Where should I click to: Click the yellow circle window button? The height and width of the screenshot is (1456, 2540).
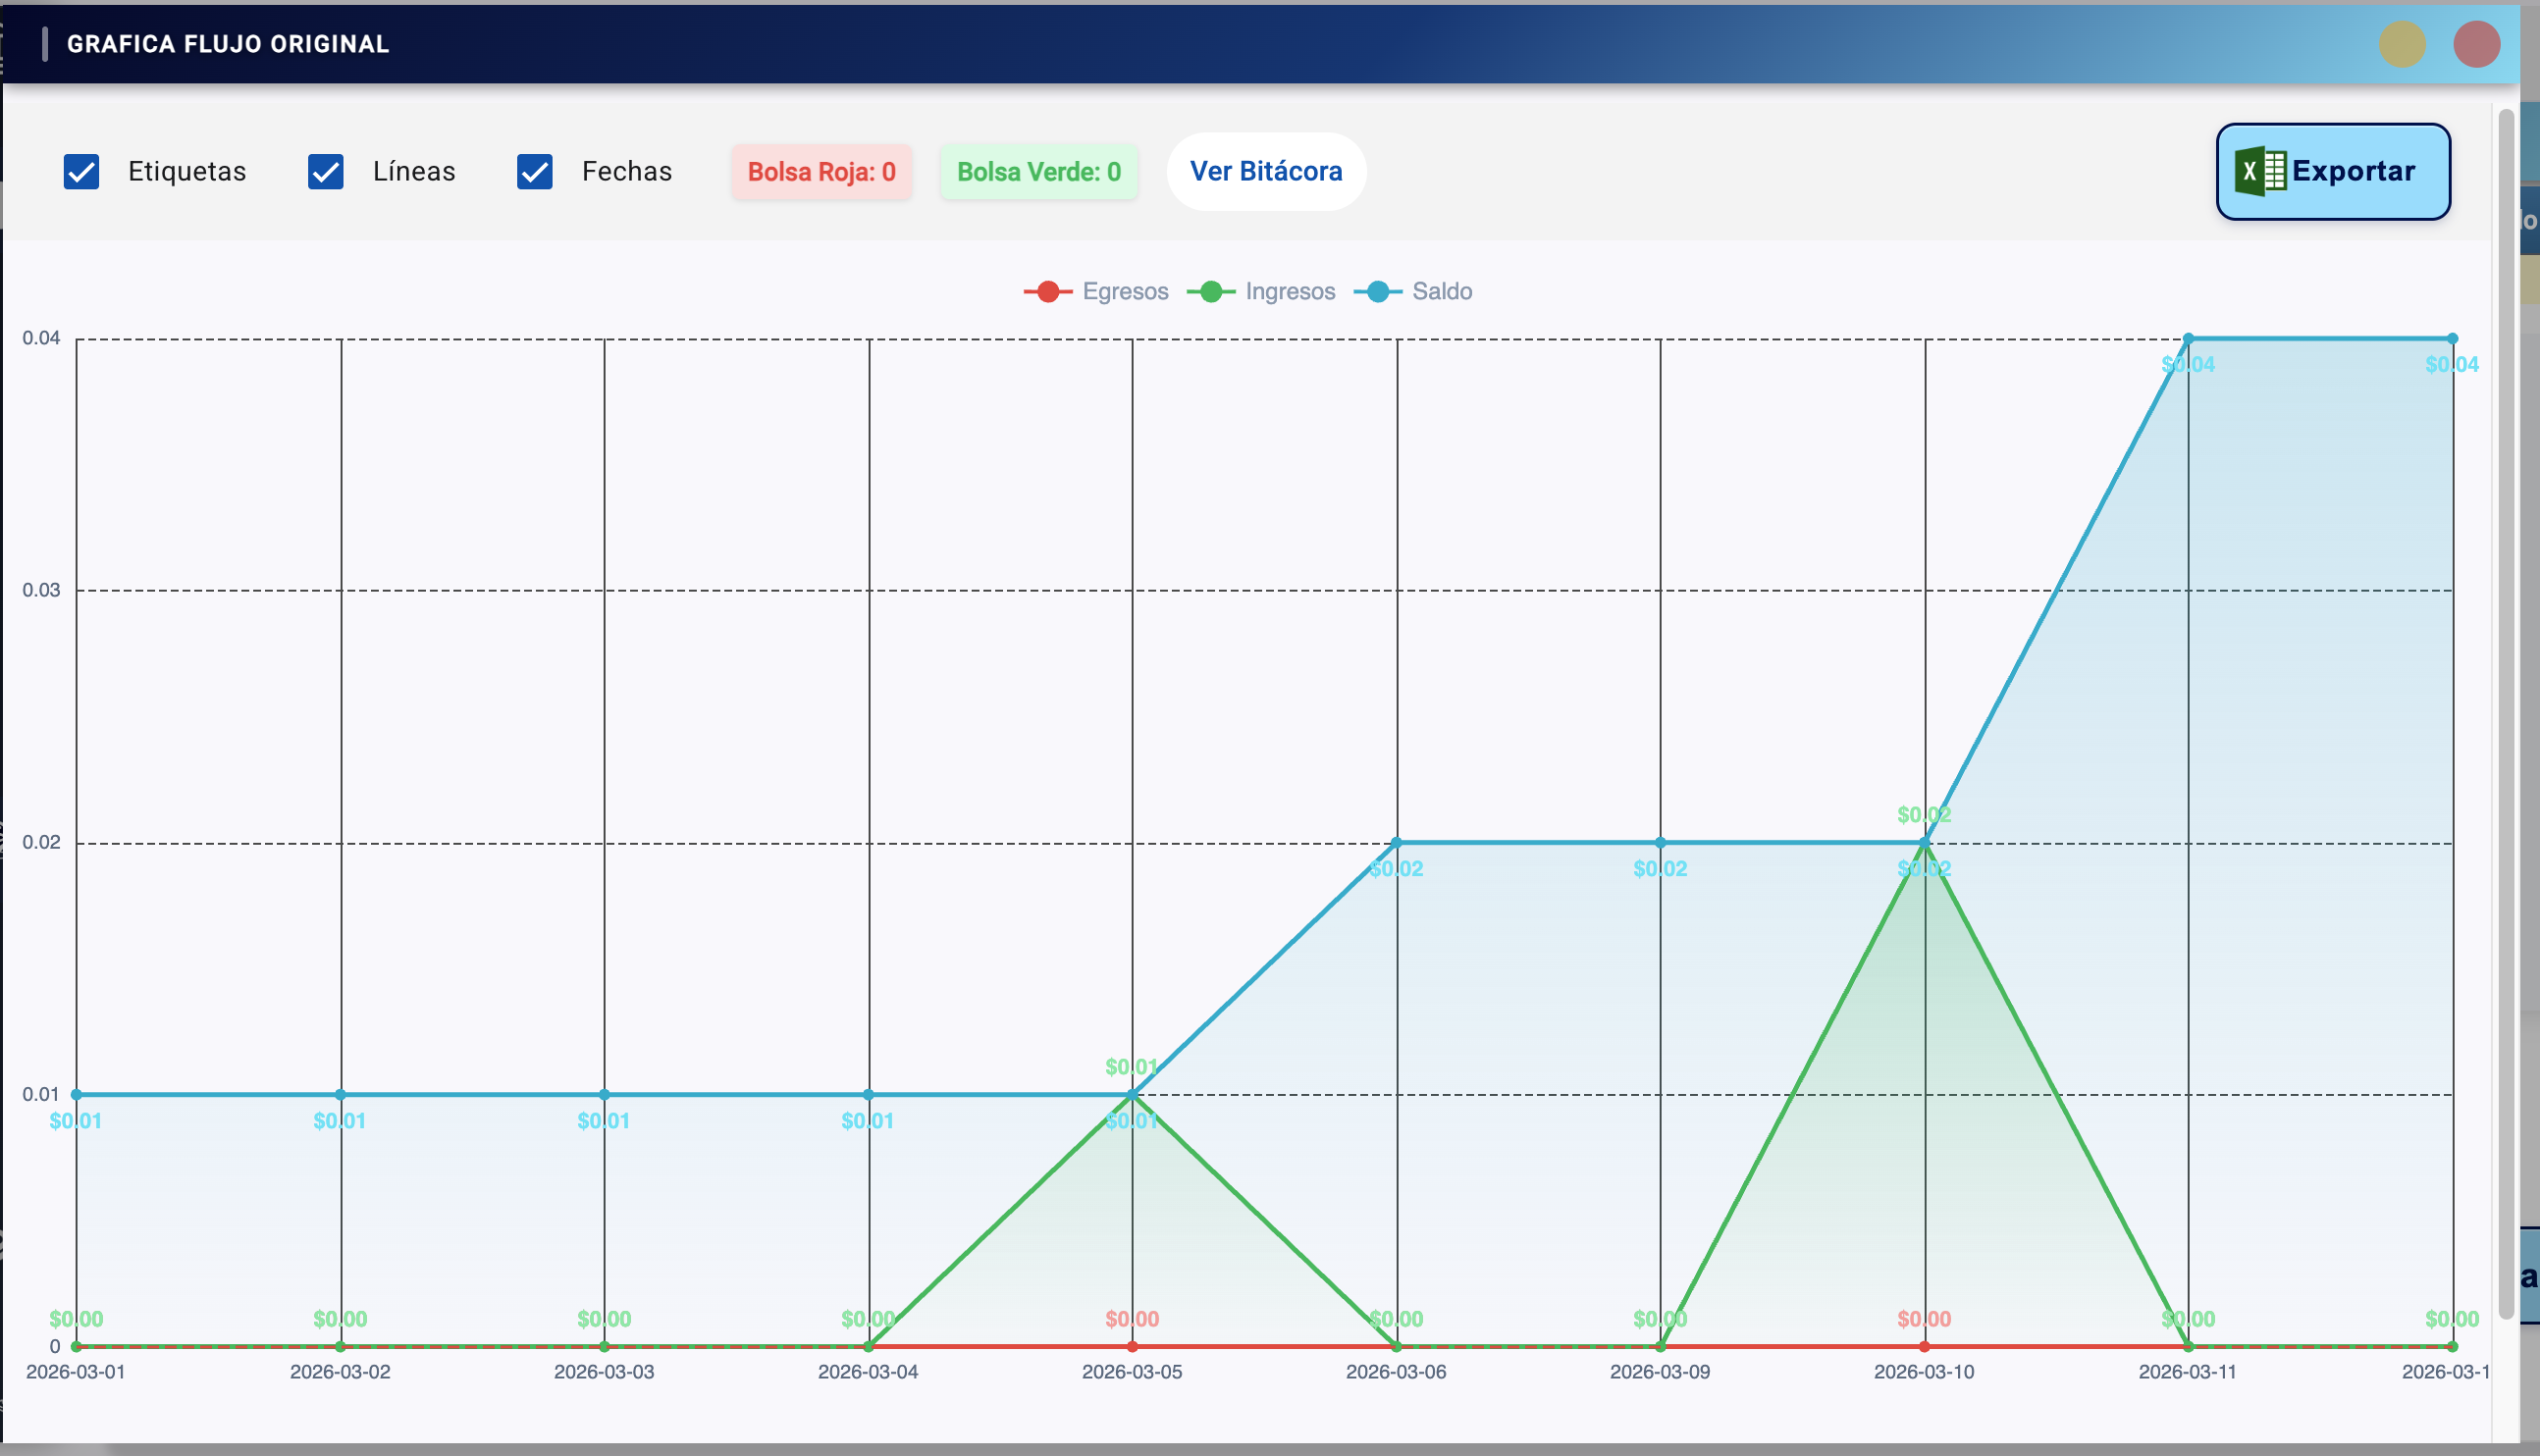coord(2402,44)
